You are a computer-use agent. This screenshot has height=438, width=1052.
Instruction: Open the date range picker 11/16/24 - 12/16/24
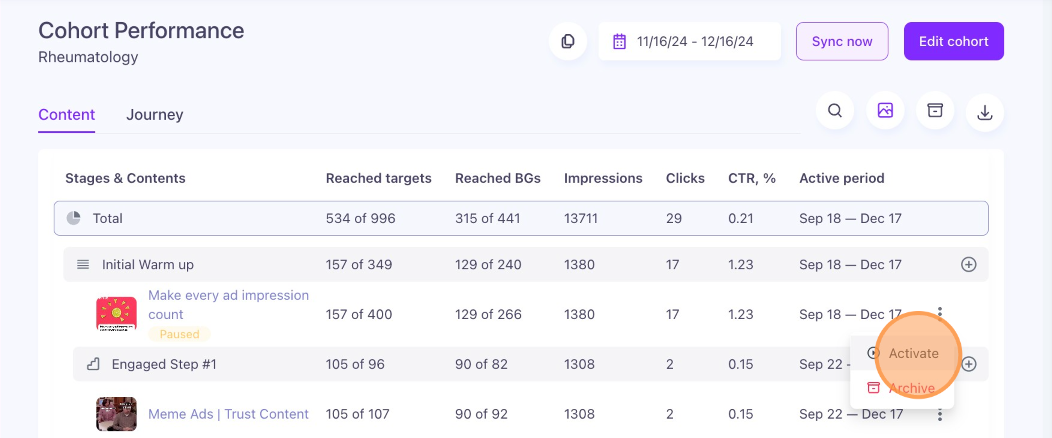pos(690,42)
